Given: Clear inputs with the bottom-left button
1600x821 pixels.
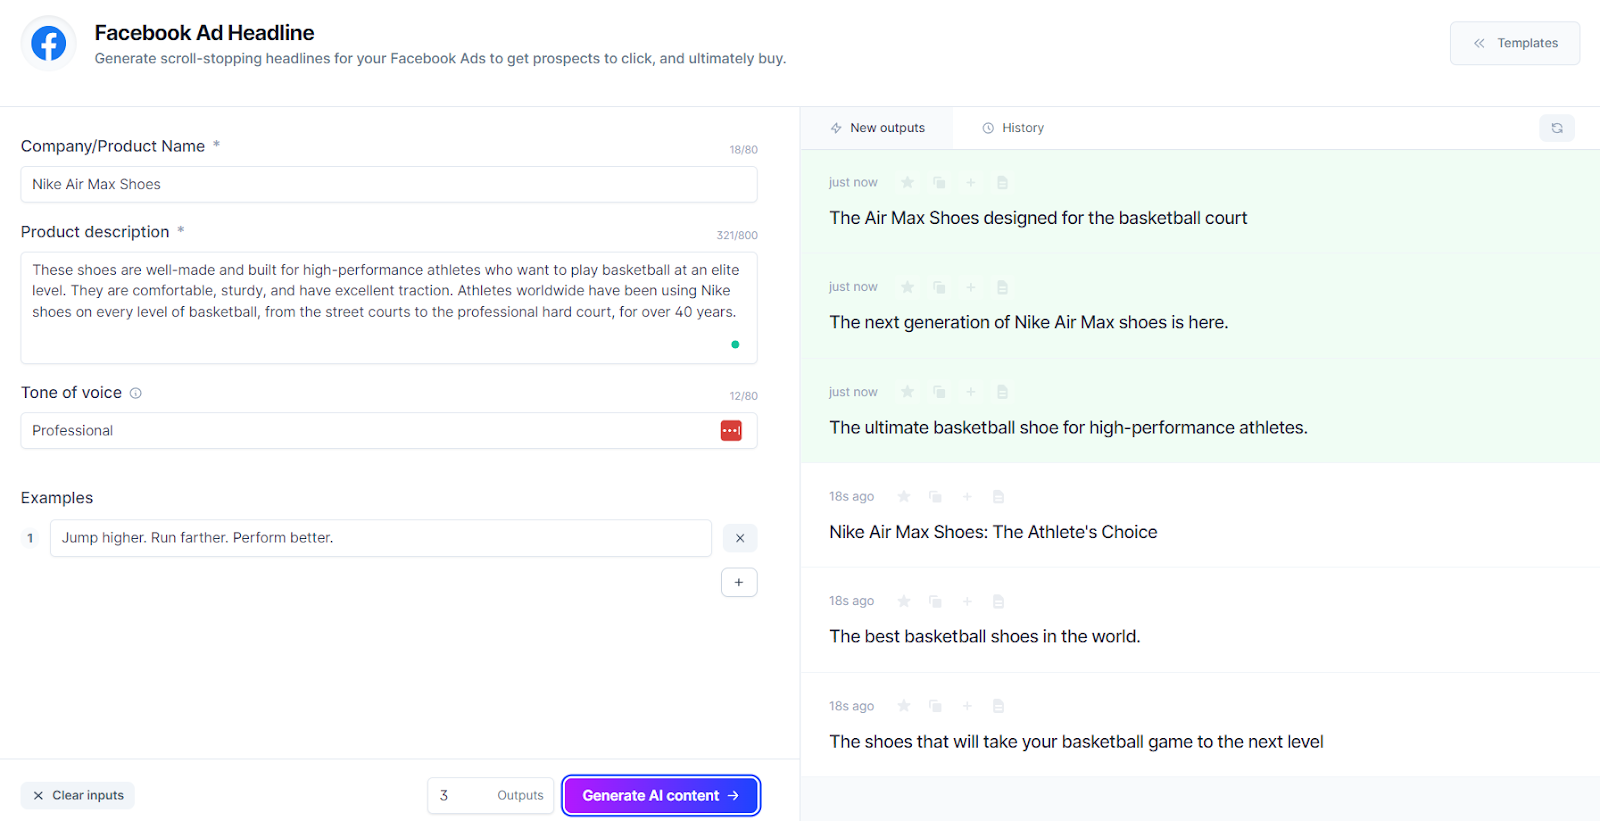Looking at the screenshot, I should 78,796.
